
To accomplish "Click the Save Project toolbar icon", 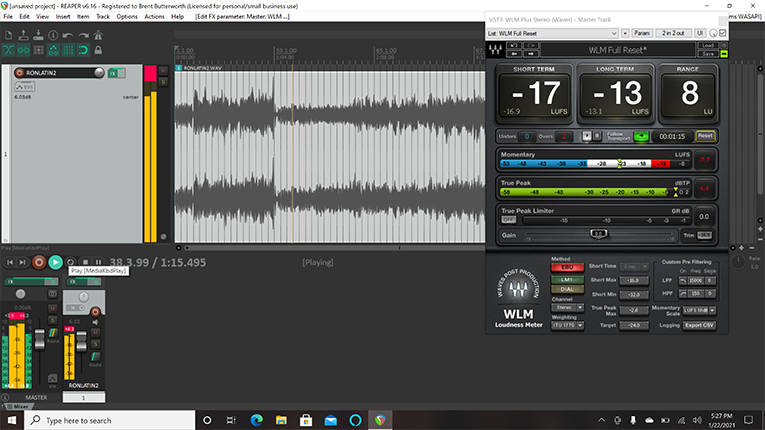I will click(38, 35).
